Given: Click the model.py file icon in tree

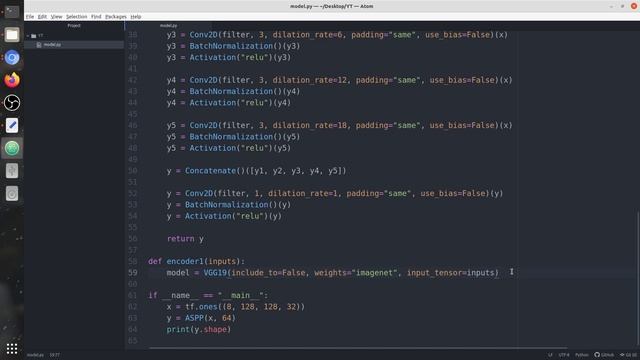Looking at the screenshot, I should click(39, 45).
